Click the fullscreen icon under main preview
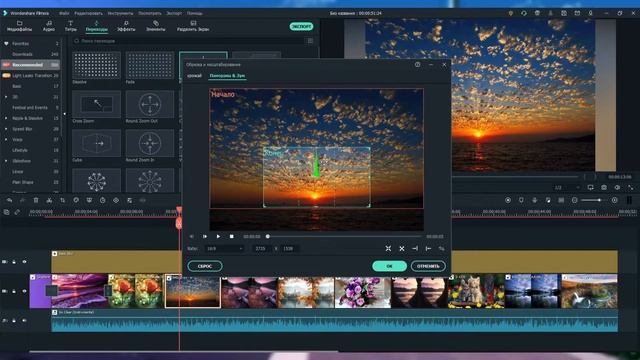Image resolution: width=640 pixels, height=360 pixels. coord(631,187)
